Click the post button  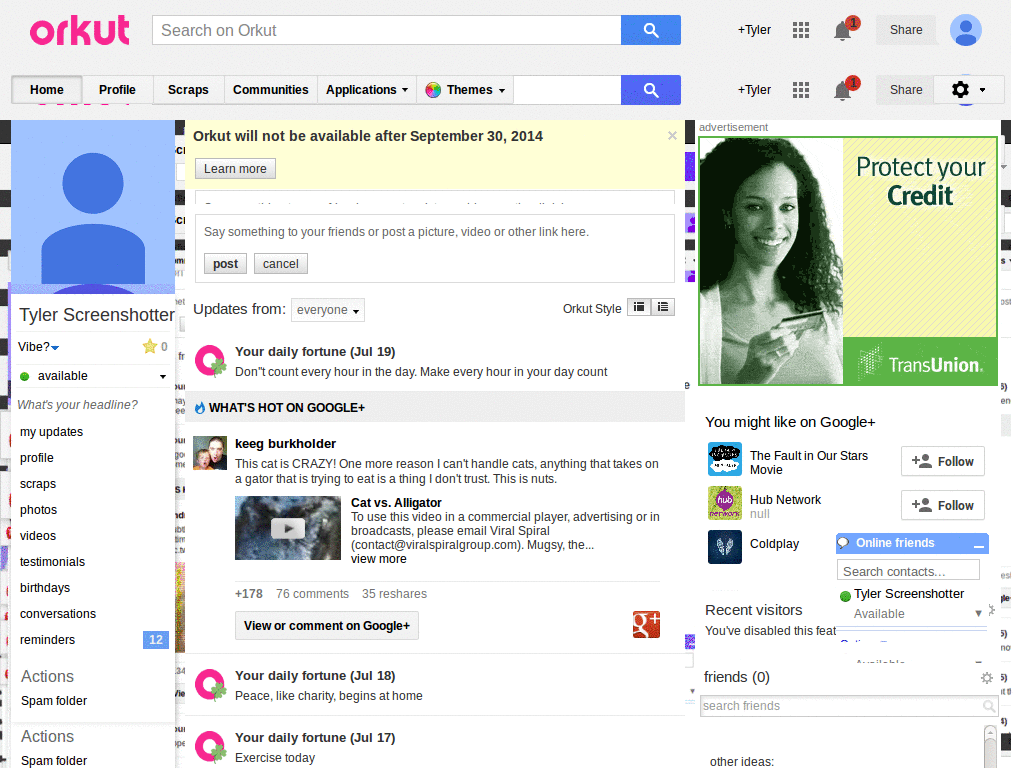[225, 264]
